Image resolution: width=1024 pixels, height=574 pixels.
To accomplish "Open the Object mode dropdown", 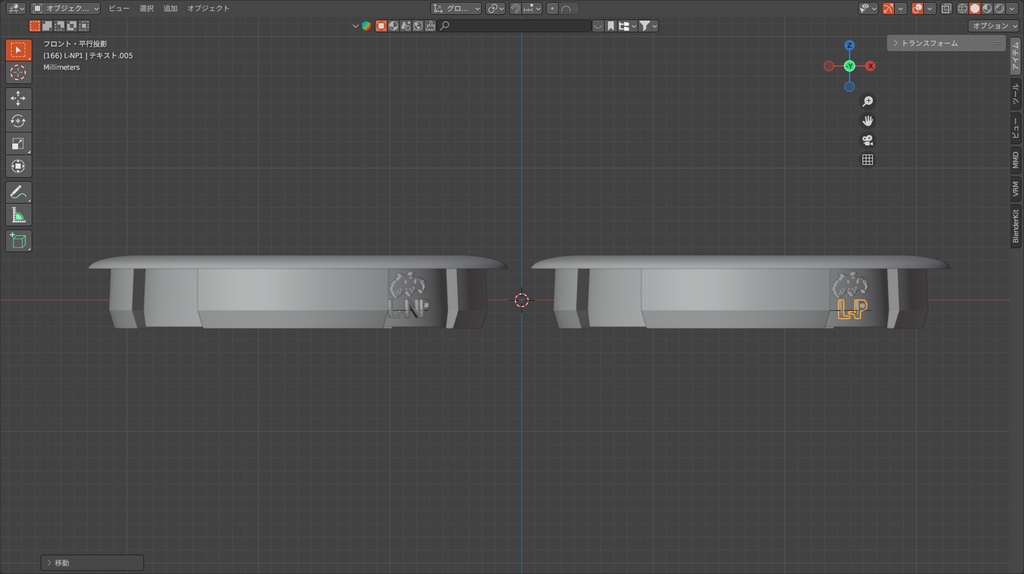I will (x=65, y=8).
